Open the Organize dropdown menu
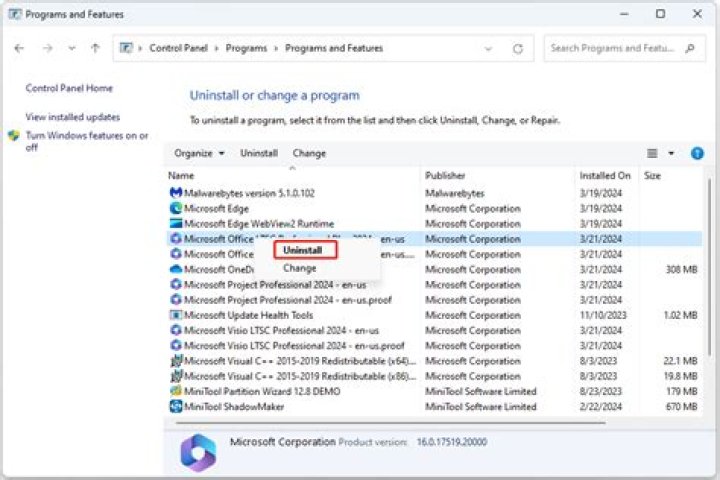The image size is (720, 480). coord(197,153)
